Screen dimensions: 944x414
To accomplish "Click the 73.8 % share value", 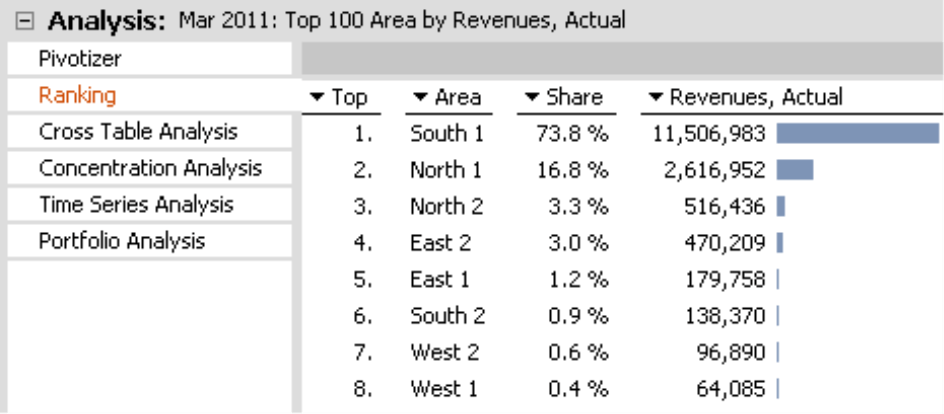I will click(568, 133).
